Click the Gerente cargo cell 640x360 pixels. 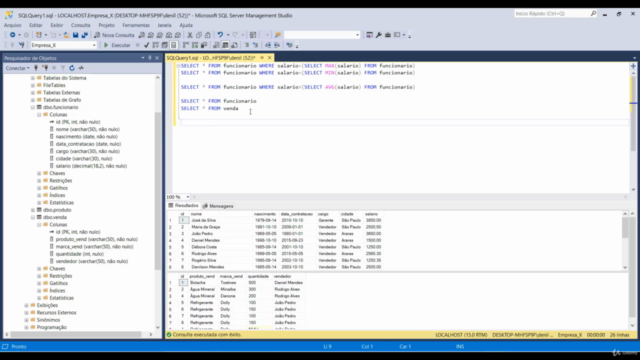326,220
